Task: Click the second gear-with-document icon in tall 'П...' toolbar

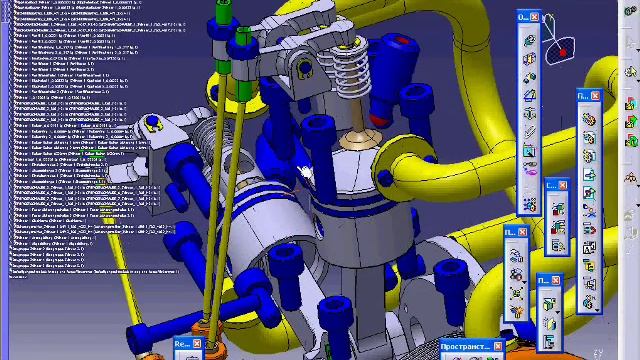Action: [589, 138]
